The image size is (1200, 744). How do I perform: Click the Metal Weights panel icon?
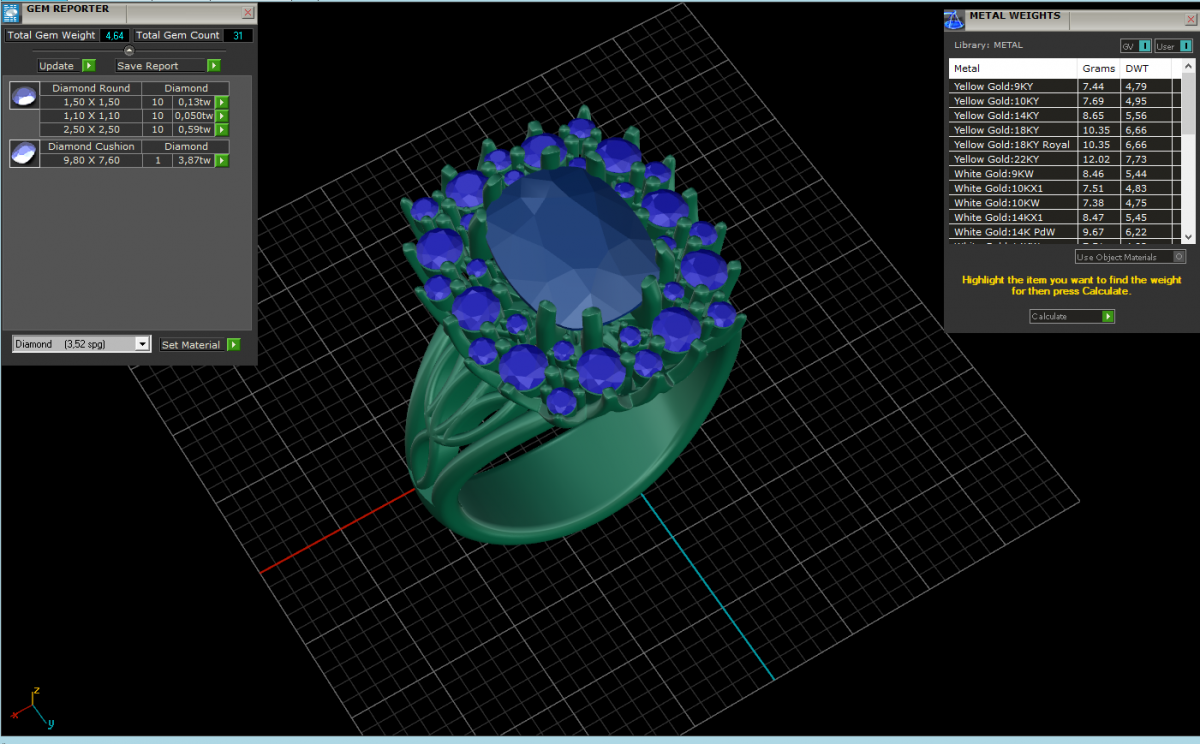click(954, 18)
